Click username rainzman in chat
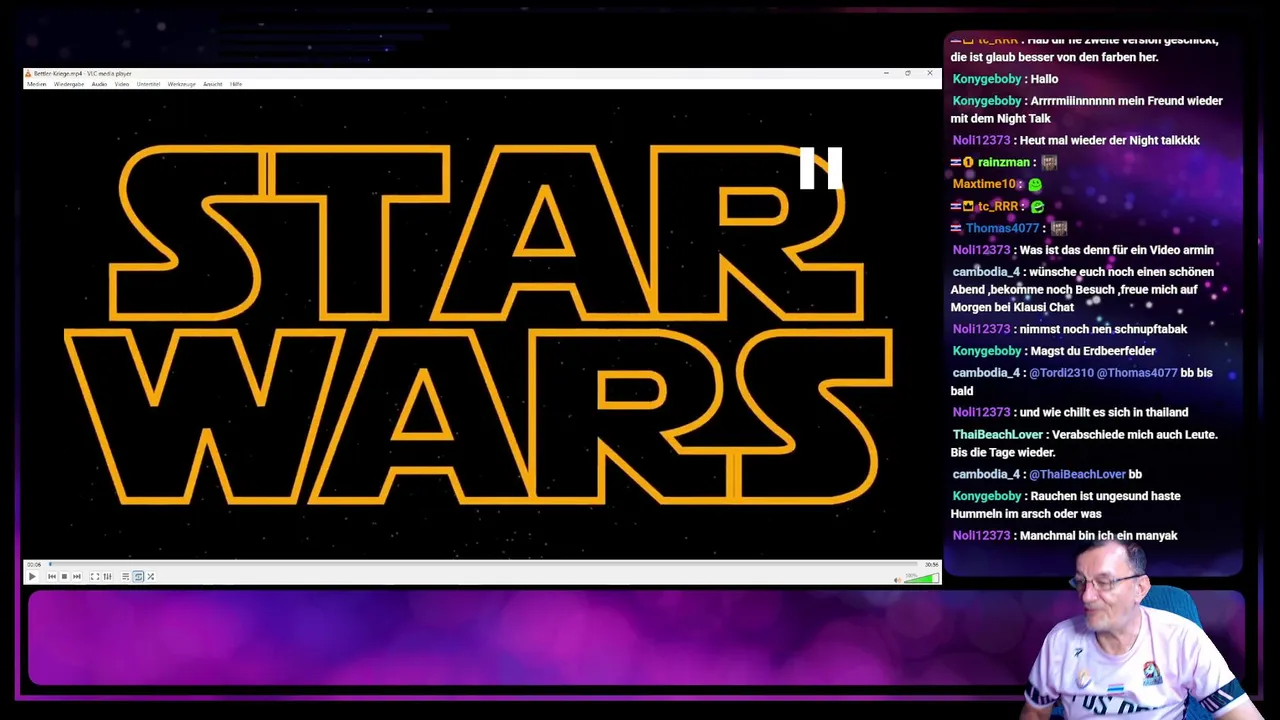 coord(1003,162)
